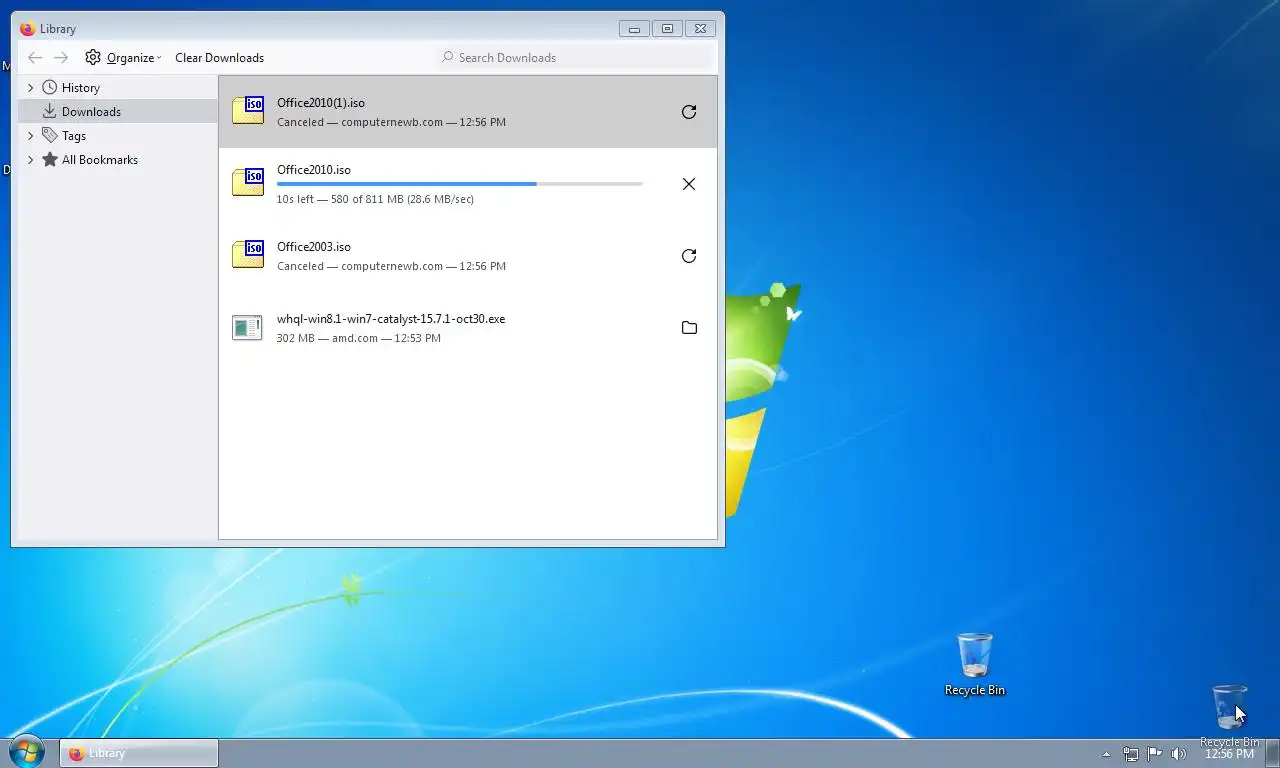Click the Search Downloads field
The image size is (1280, 768).
(x=575, y=57)
